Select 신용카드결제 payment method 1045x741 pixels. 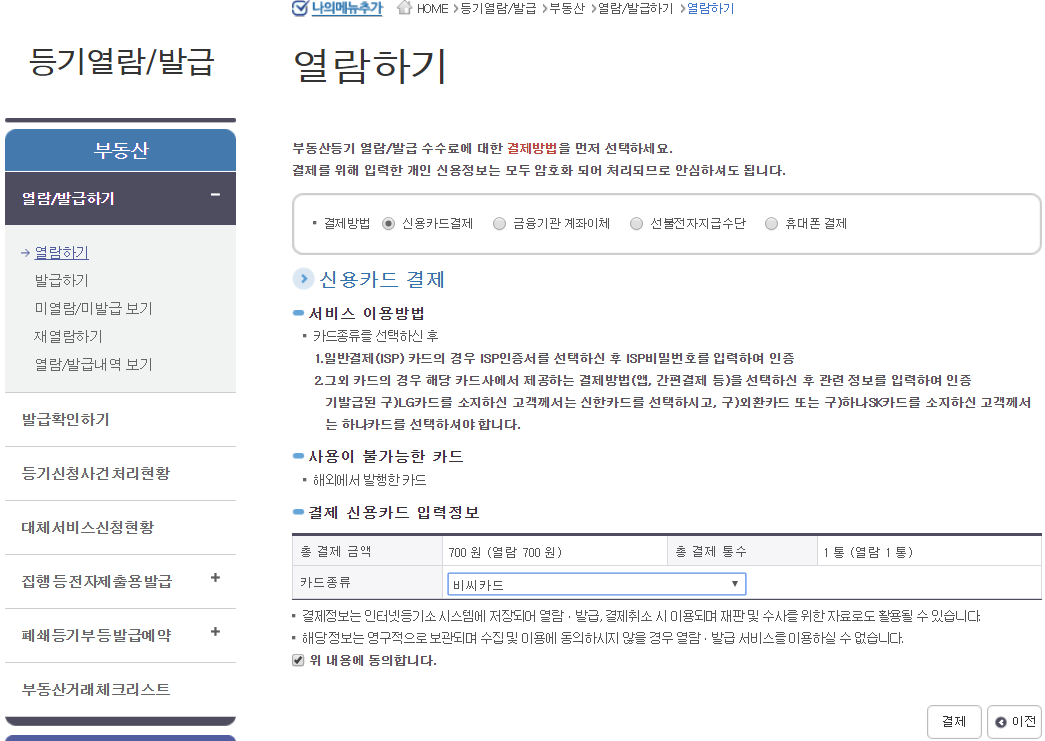[x=388, y=224]
